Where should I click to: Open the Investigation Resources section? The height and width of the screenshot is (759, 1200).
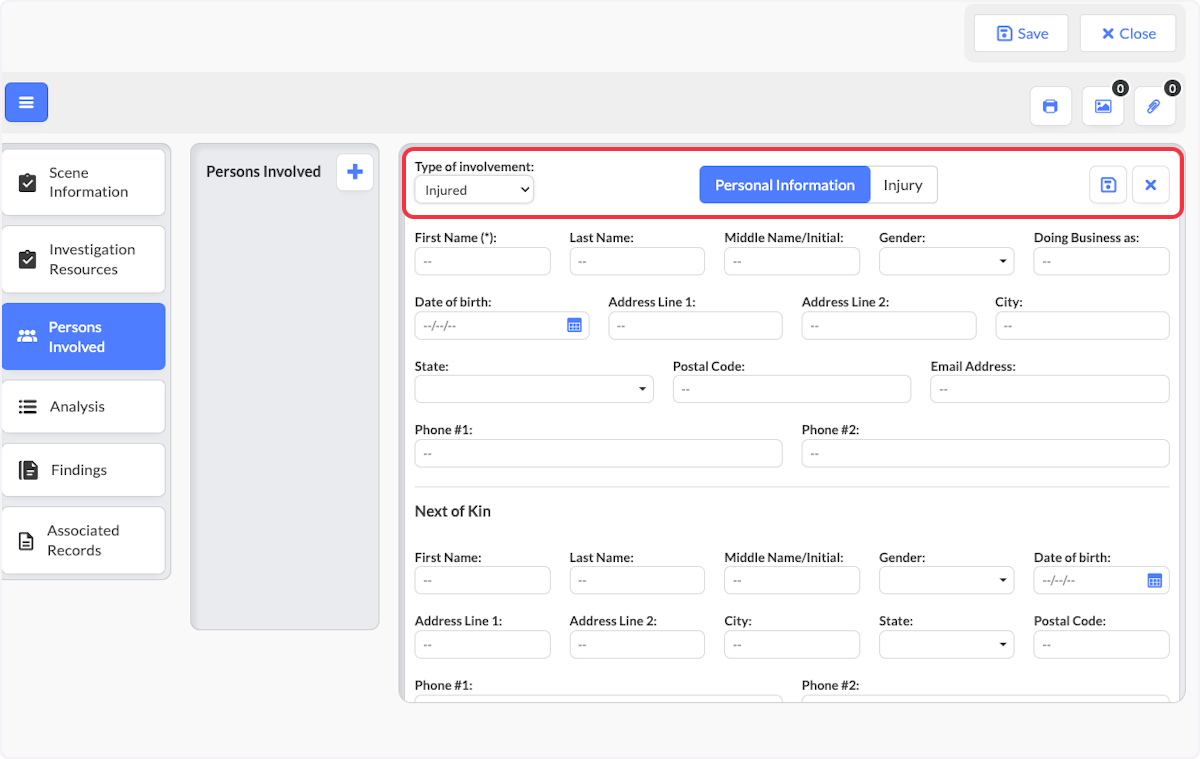(83, 259)
